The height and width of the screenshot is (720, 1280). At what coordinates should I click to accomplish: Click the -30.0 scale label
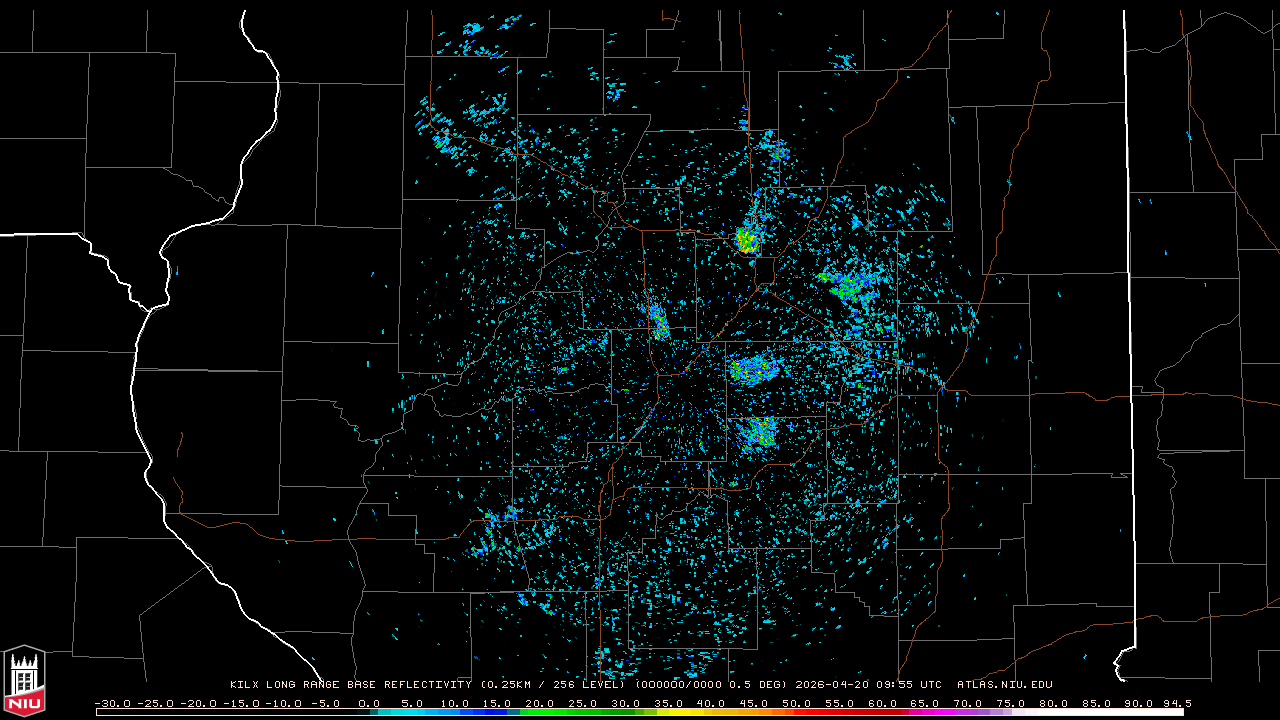click(x=113, y=703)
